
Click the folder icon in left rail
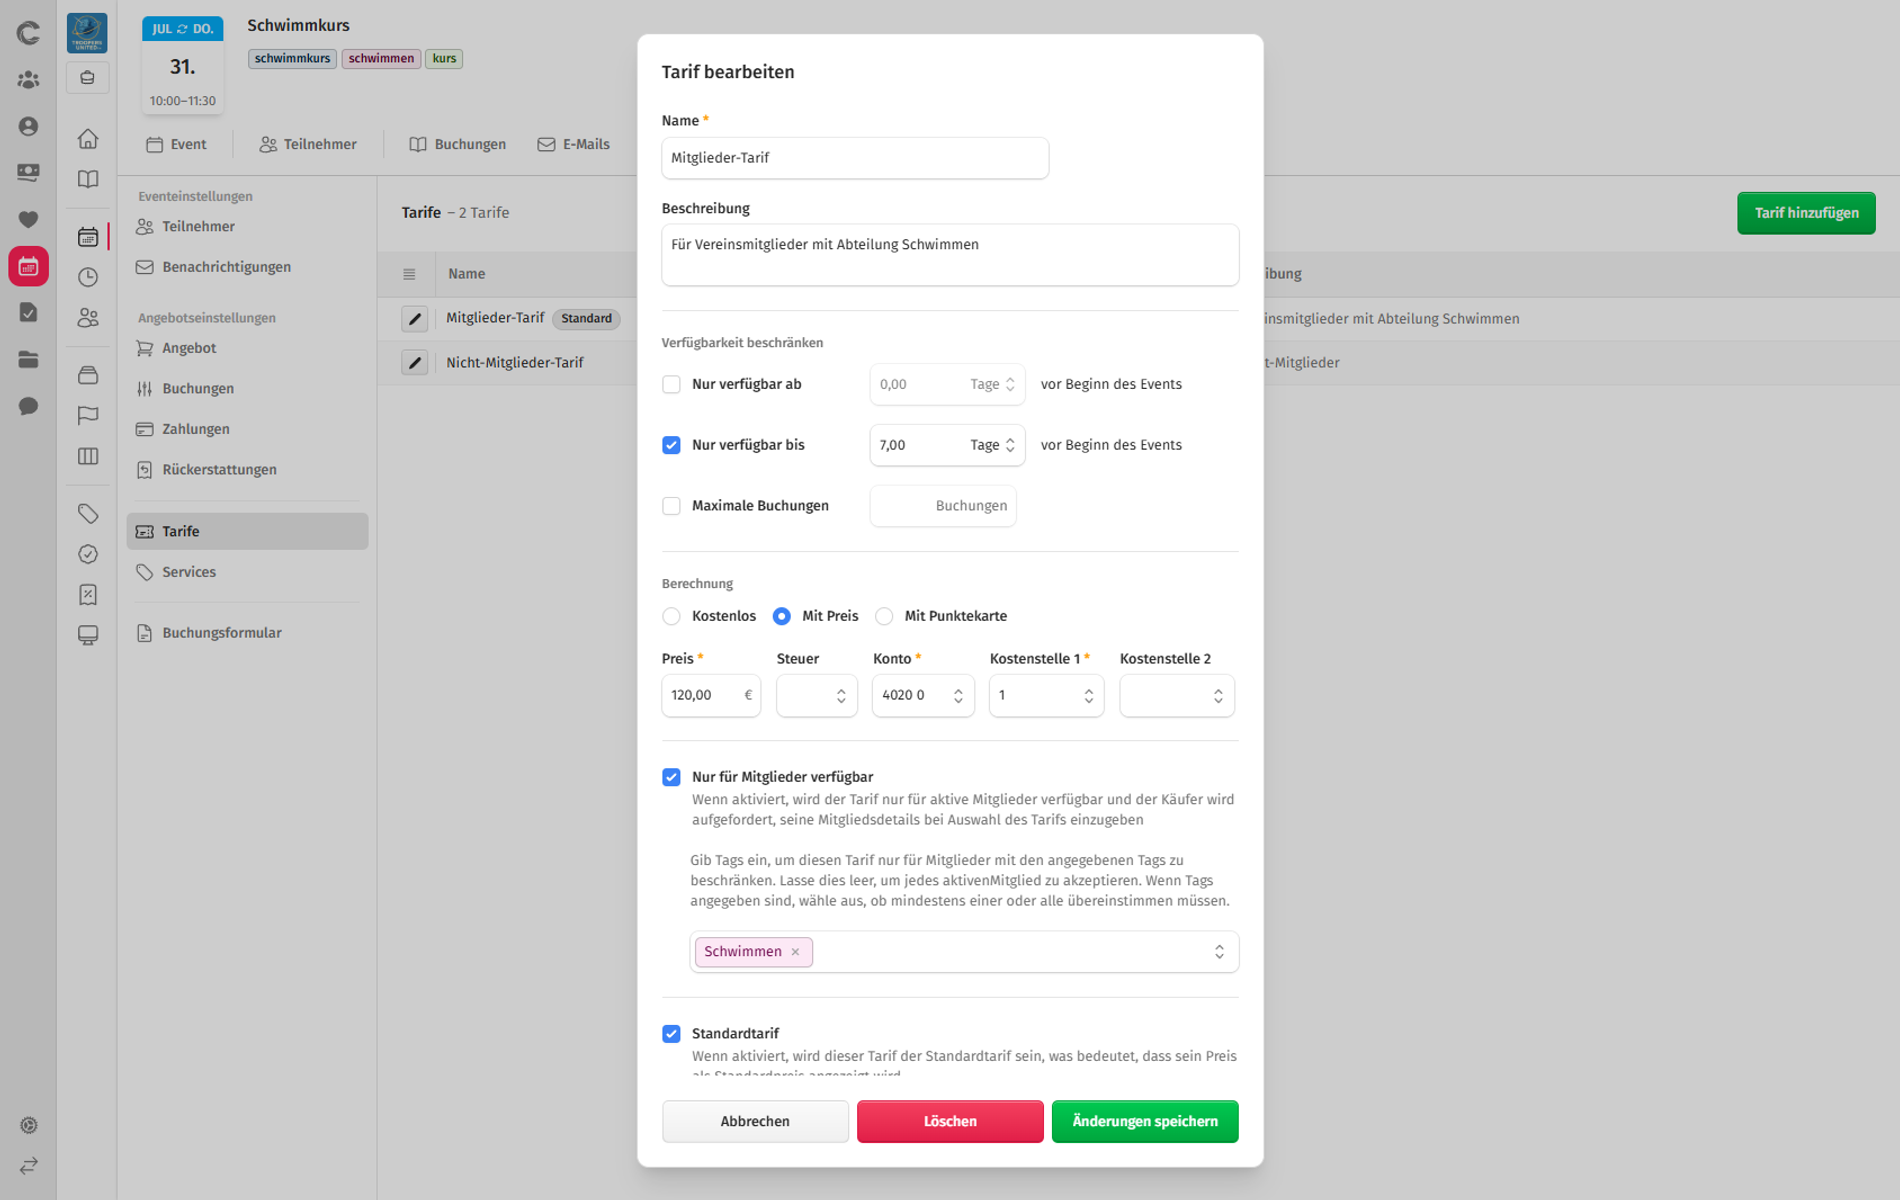point(28,360)
